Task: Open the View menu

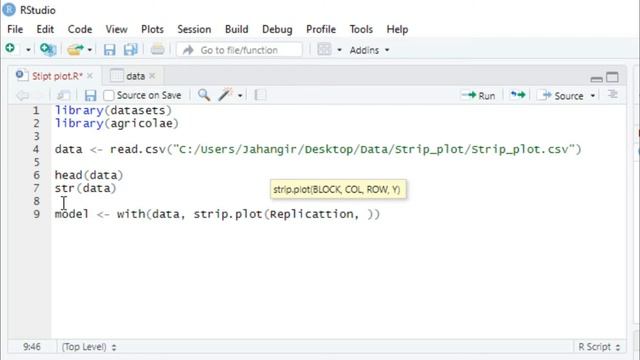Action: pos(116,29)
